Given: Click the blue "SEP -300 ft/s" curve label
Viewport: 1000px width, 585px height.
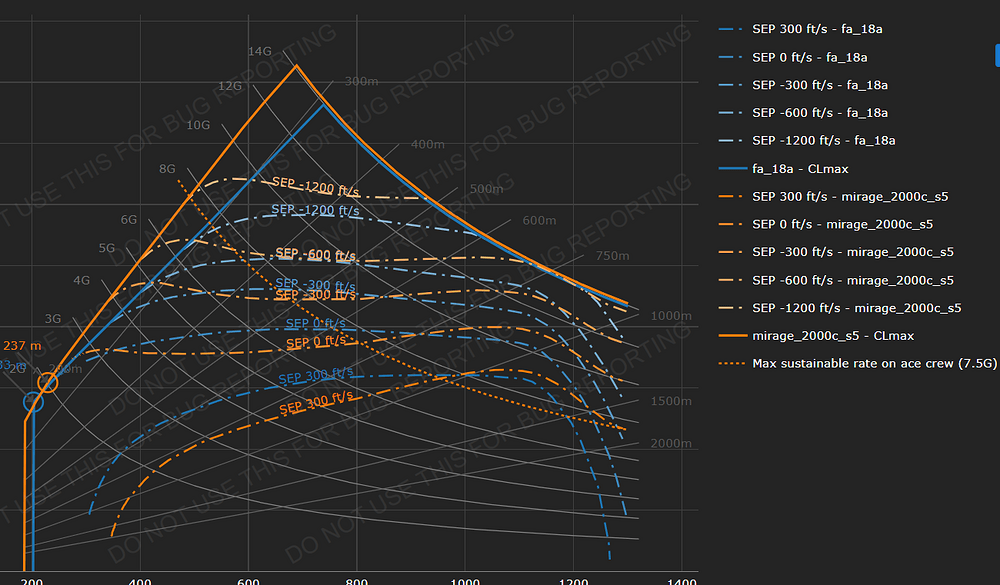Looking at the screenshot, I should (x=315, y=285).
